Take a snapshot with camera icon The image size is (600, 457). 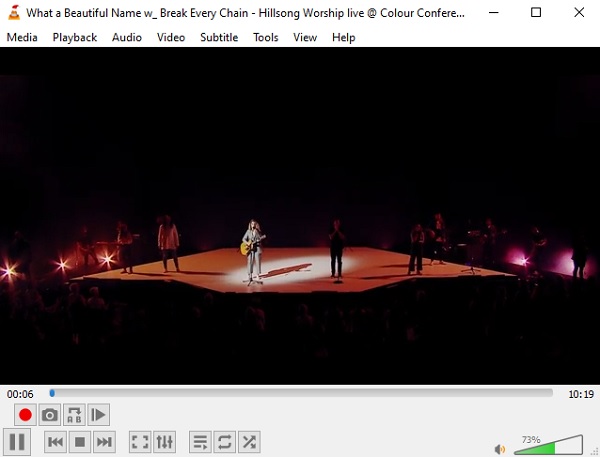(50, 415)
